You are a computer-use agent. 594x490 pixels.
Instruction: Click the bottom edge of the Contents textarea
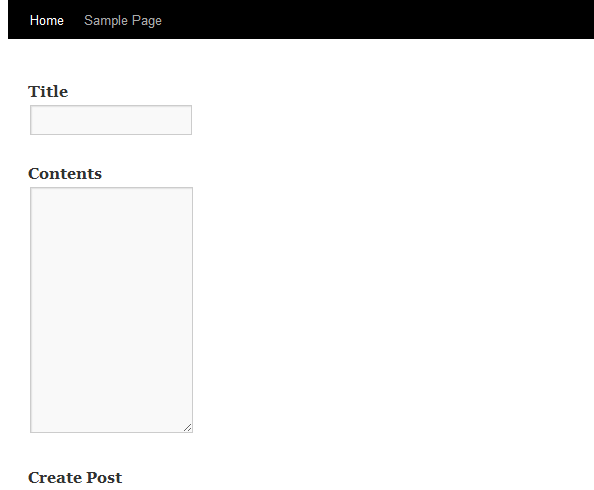coord(111,432)
